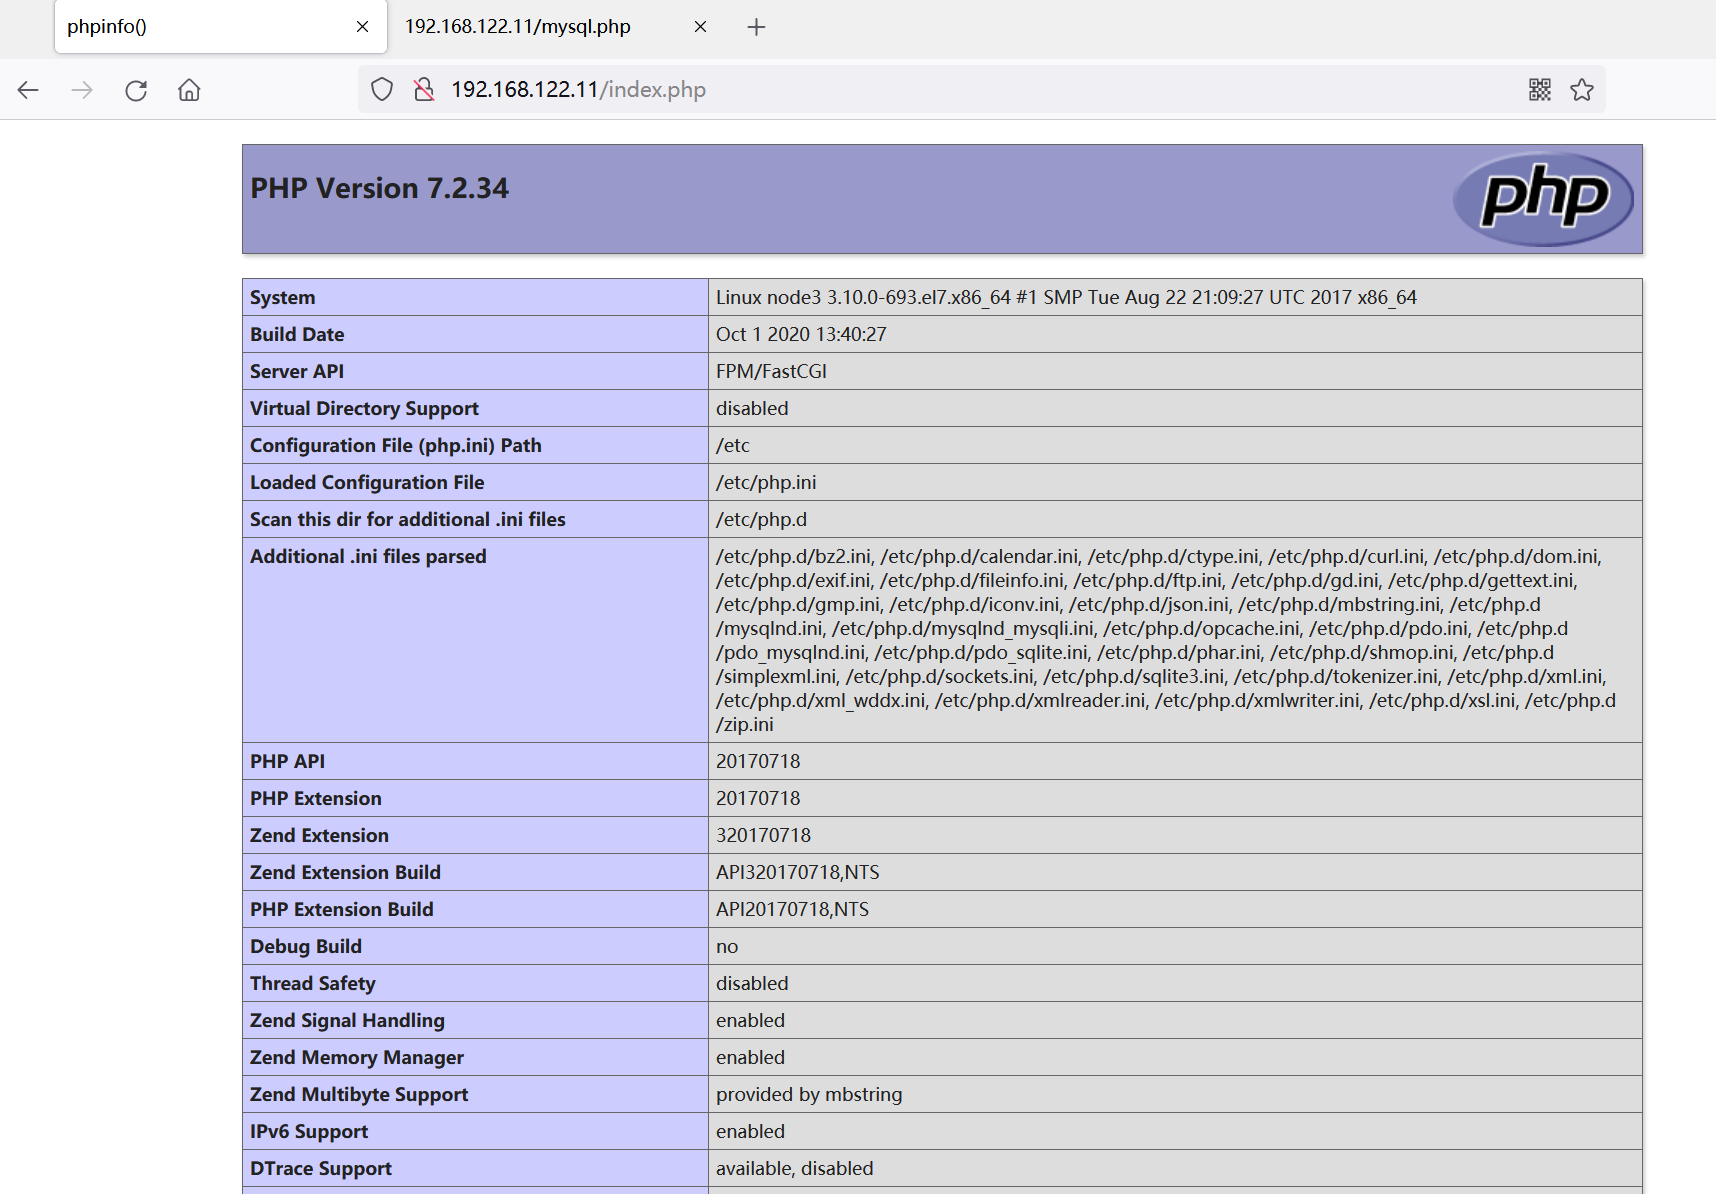The height and width of the screenshot is (1194, 1716).
Task: Select the PHP Version 7.2.34 heading
Action: [379, 188]
